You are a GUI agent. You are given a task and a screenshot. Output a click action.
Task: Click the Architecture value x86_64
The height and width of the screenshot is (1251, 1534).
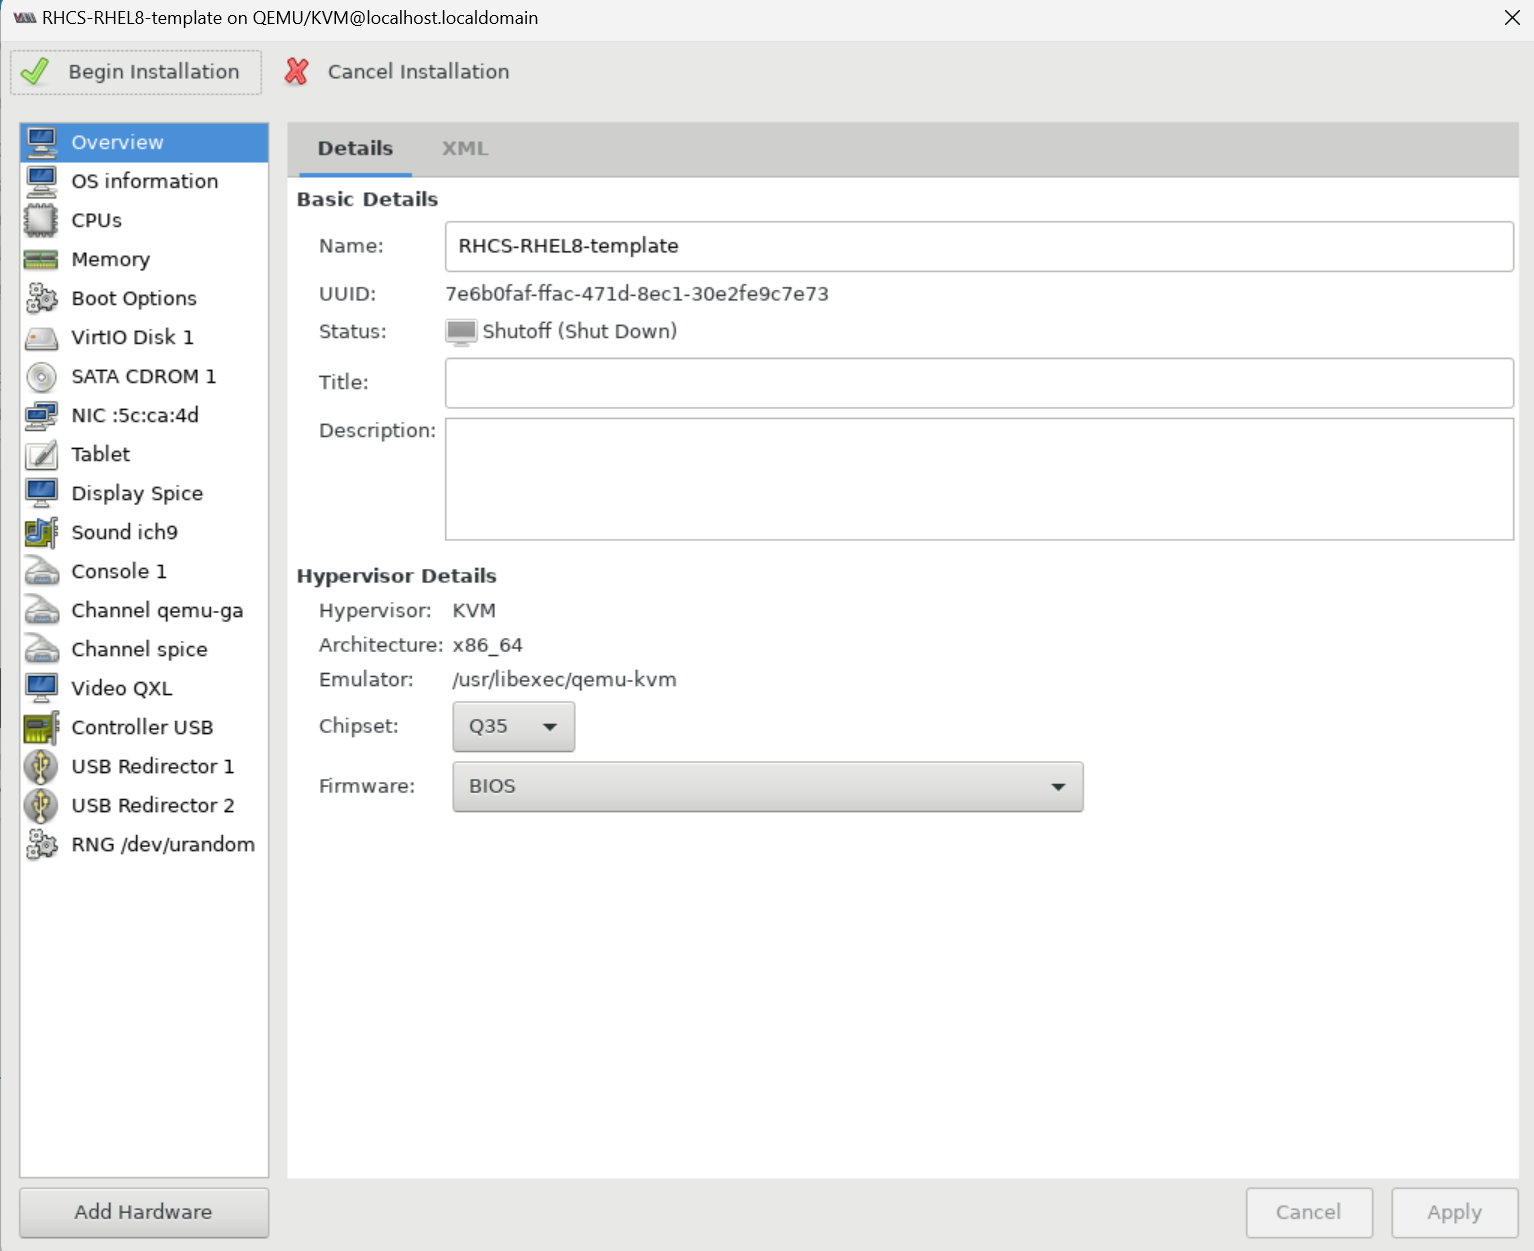point(487,645)
